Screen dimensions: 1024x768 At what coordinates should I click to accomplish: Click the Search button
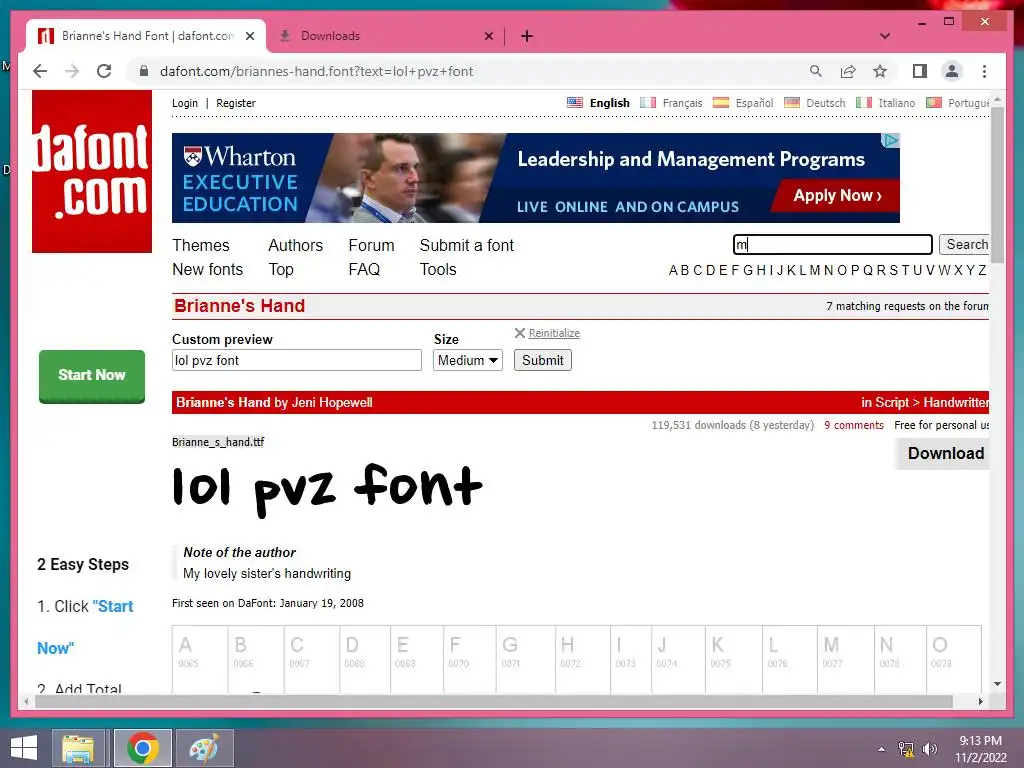click(965, 244)
